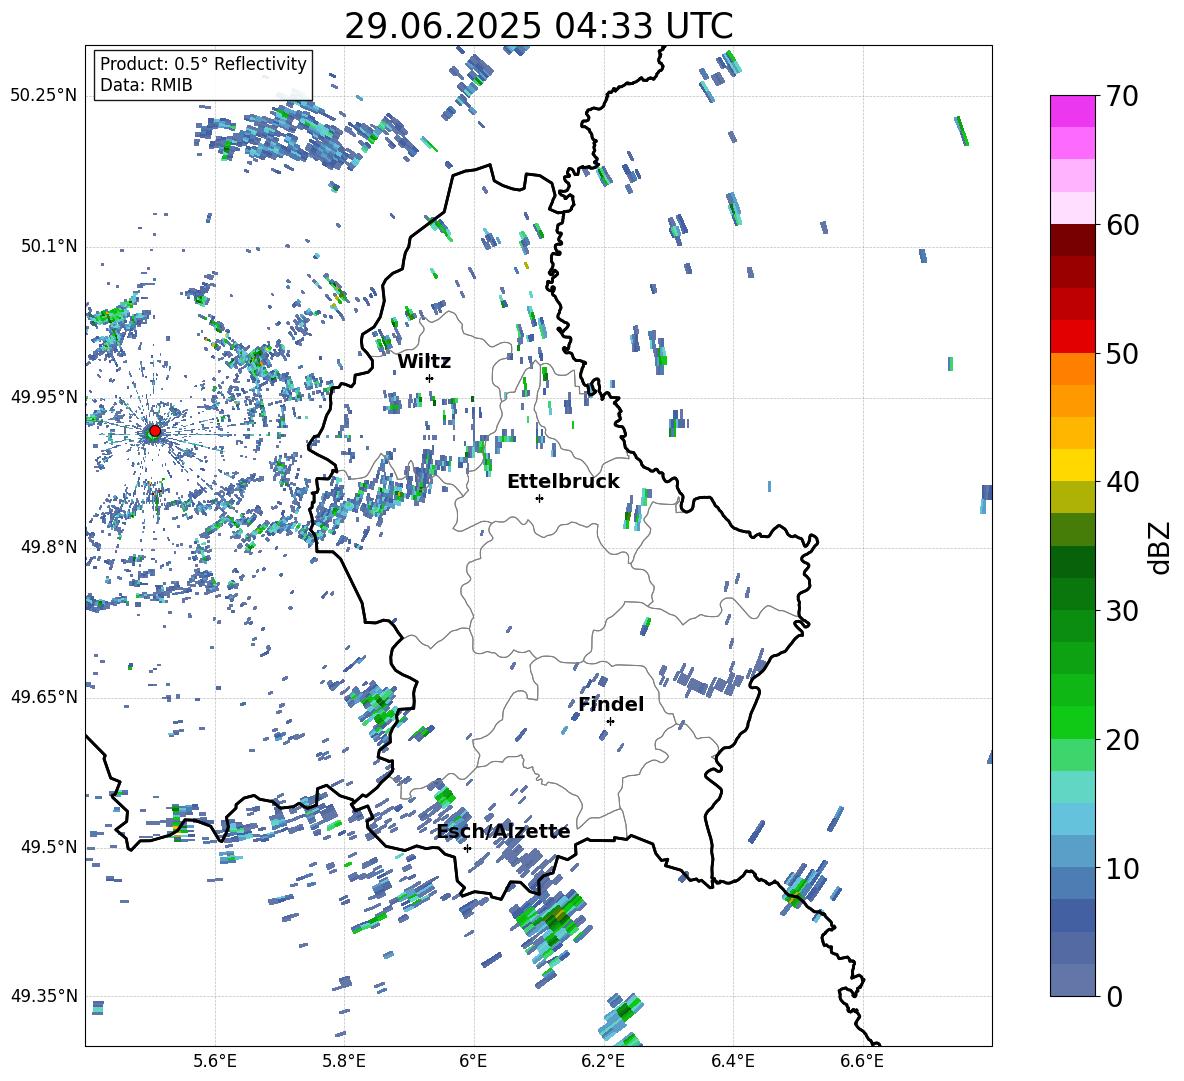Image resolution: width=1184 pixels, height=1081 pixels.
Task: Click the 70 tick on the colorbar
Action: click(x=1121, y=96)
